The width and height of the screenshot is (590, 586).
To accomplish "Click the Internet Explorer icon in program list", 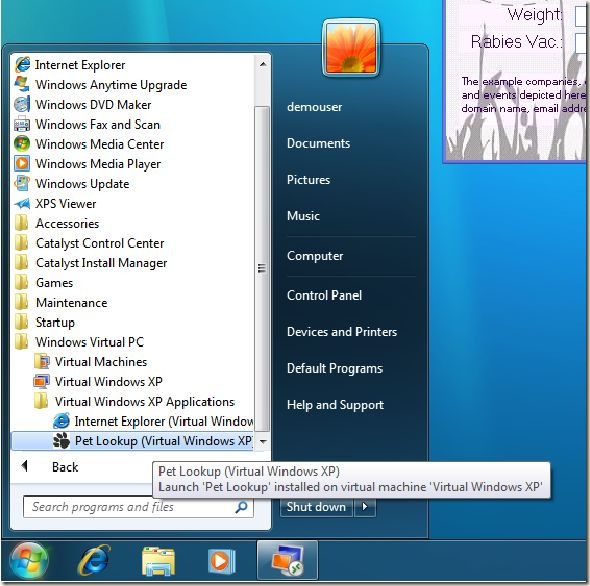I will coord(22,65).
